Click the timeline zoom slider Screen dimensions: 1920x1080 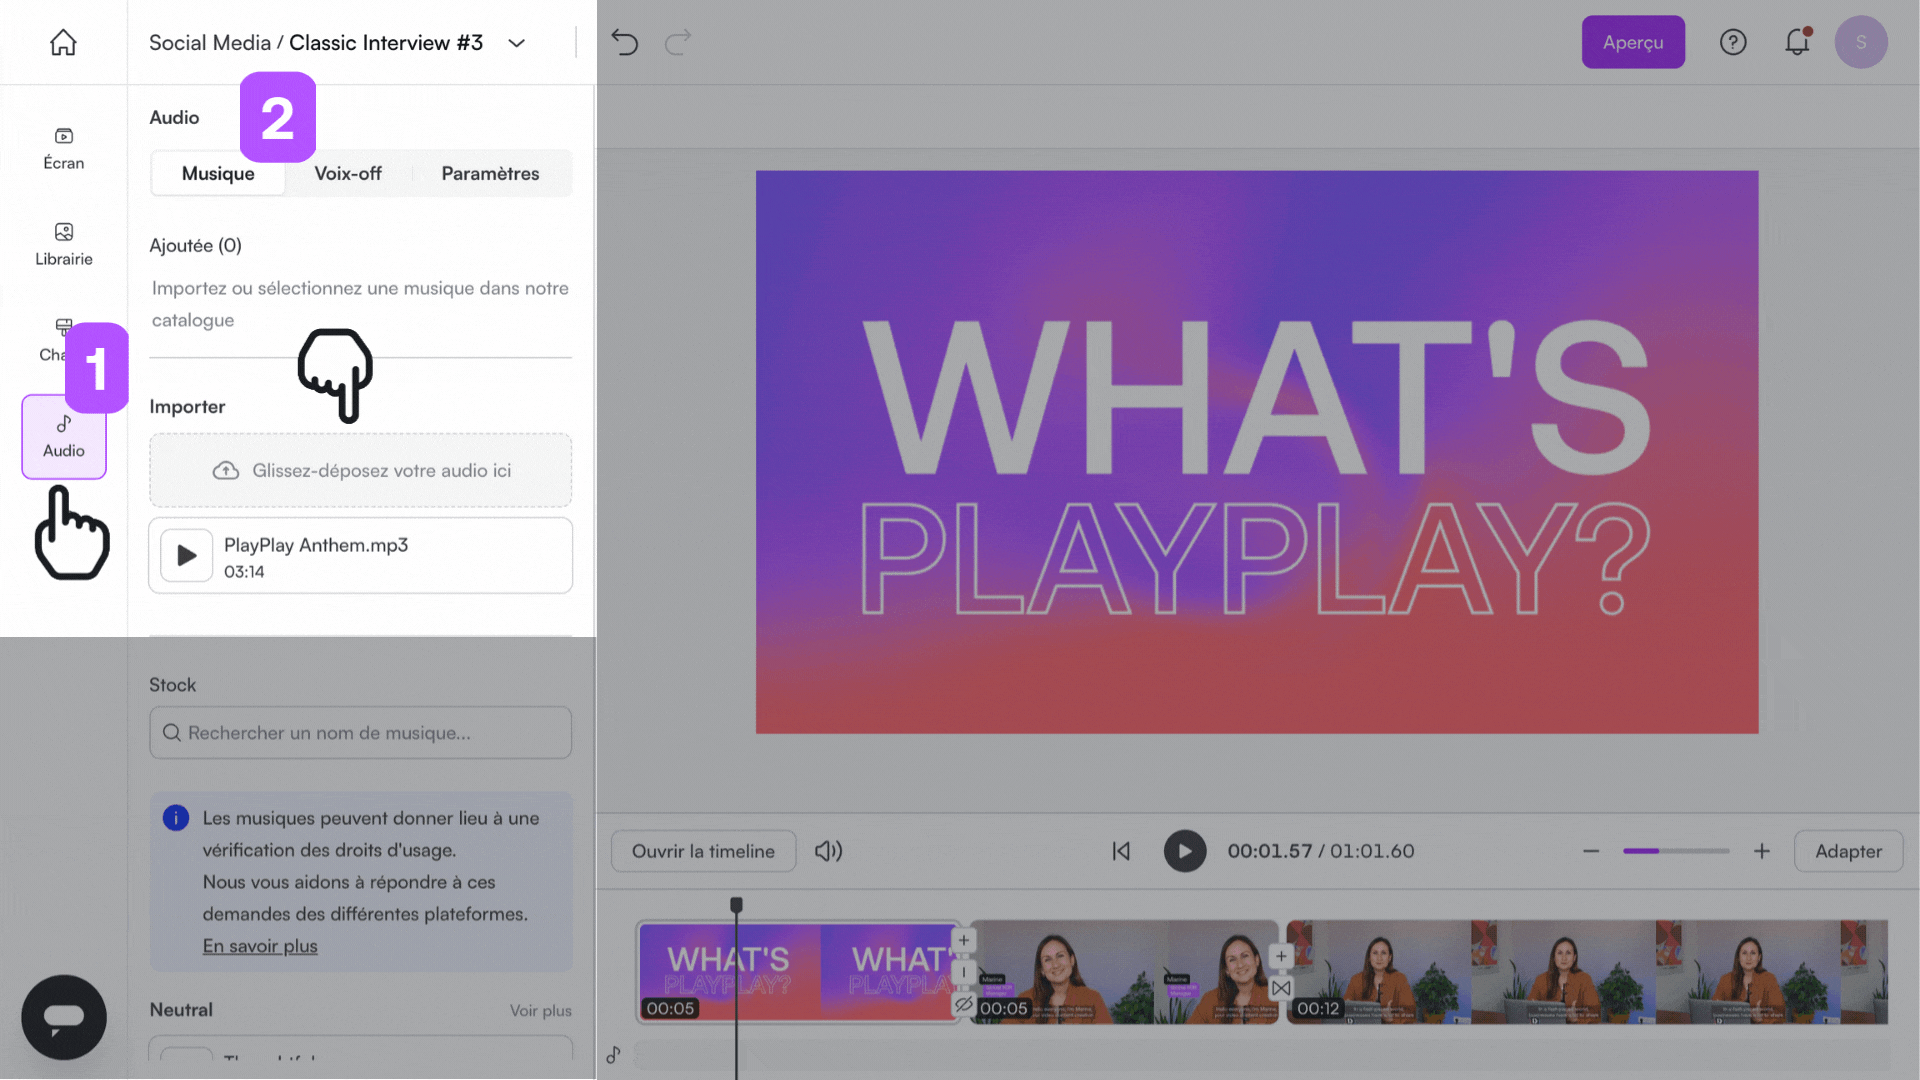1675,851
